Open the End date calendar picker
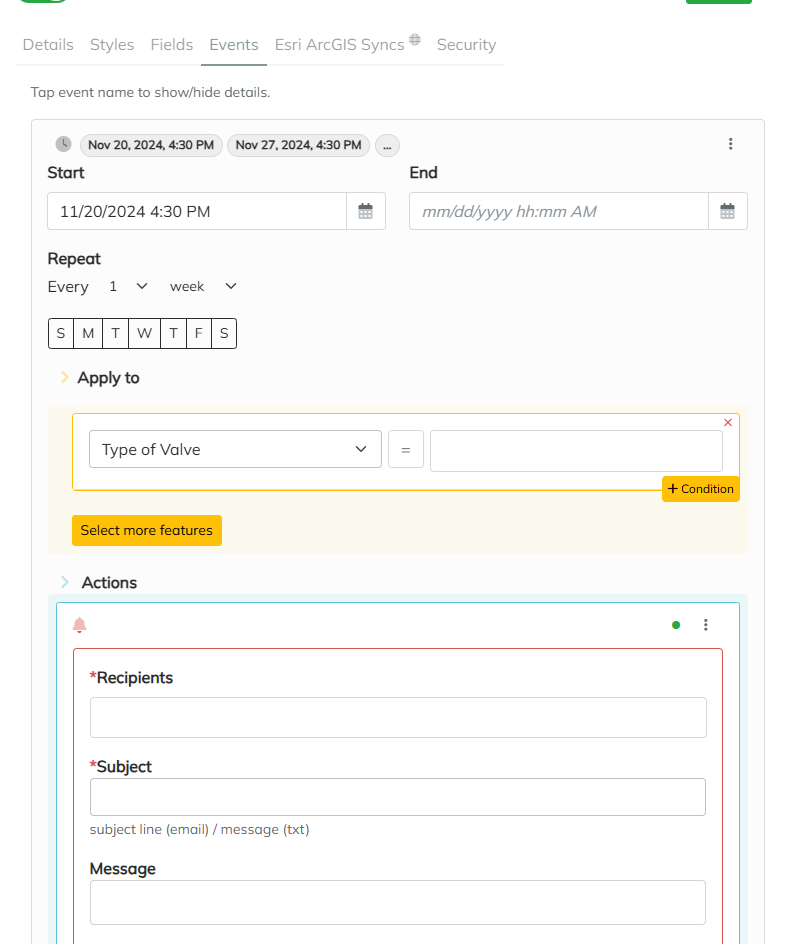This screenshot has width=796, height=944. click(x=728, y=211)
